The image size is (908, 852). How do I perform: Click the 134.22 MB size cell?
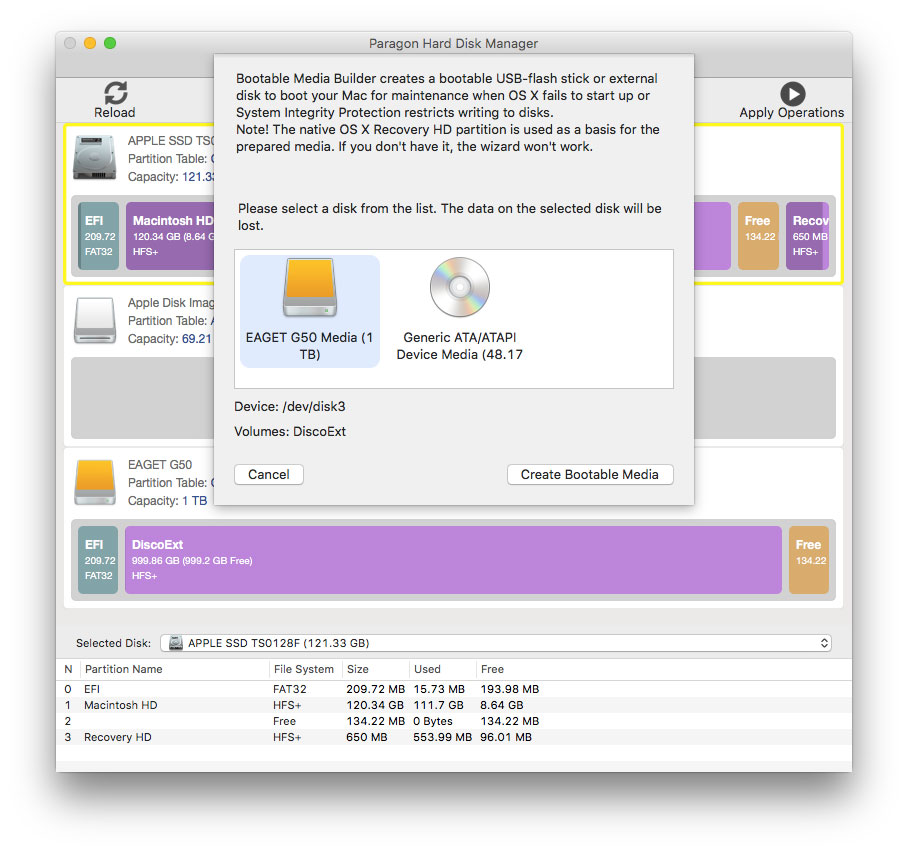(376, 721)
